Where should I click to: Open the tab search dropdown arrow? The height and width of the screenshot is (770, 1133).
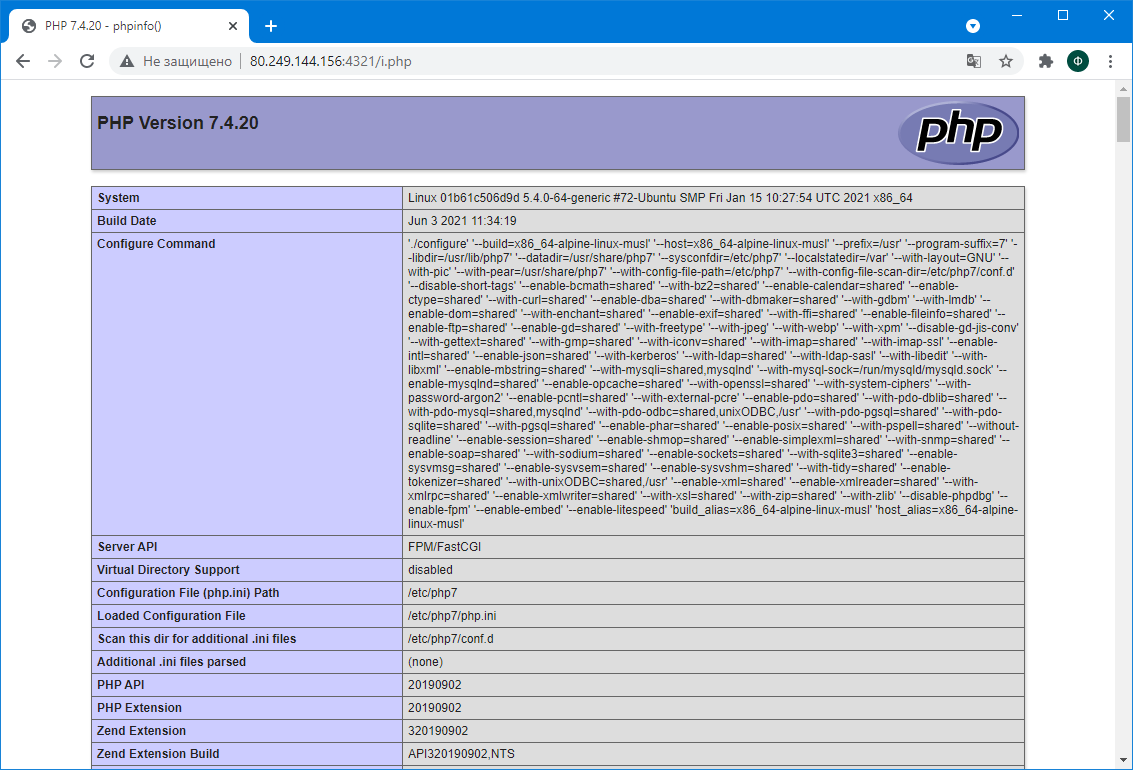pos(973,26)
